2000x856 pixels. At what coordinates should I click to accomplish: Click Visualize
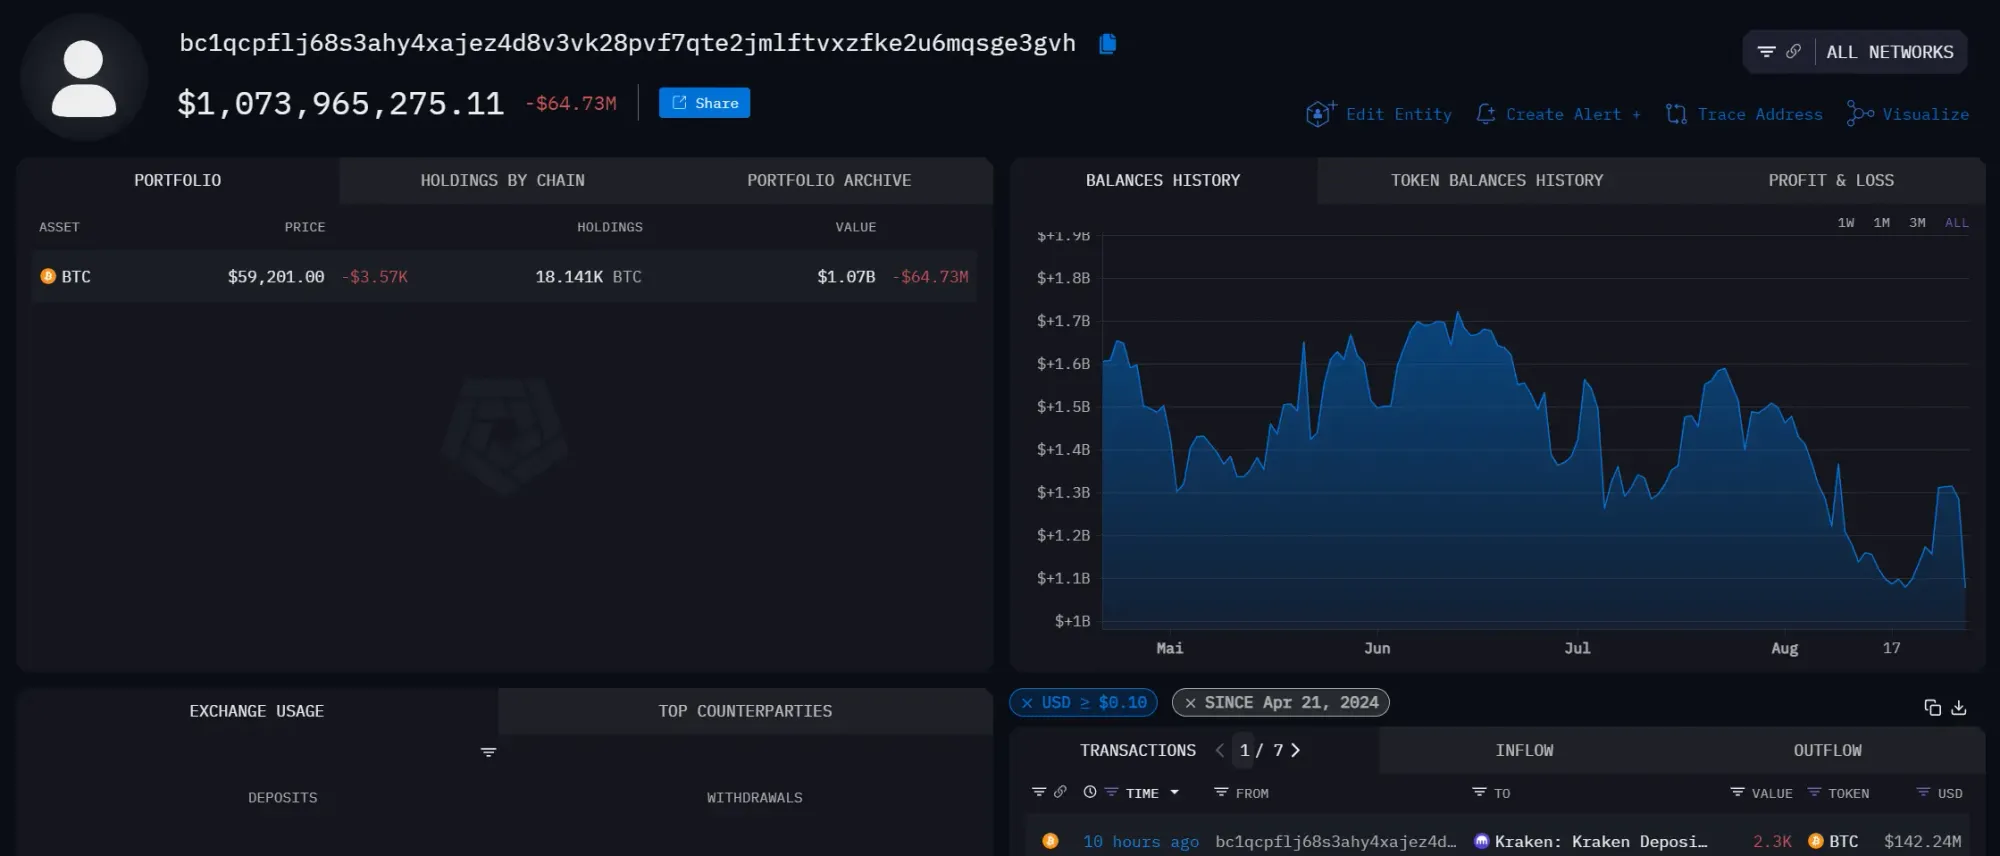coord(1925,114)
